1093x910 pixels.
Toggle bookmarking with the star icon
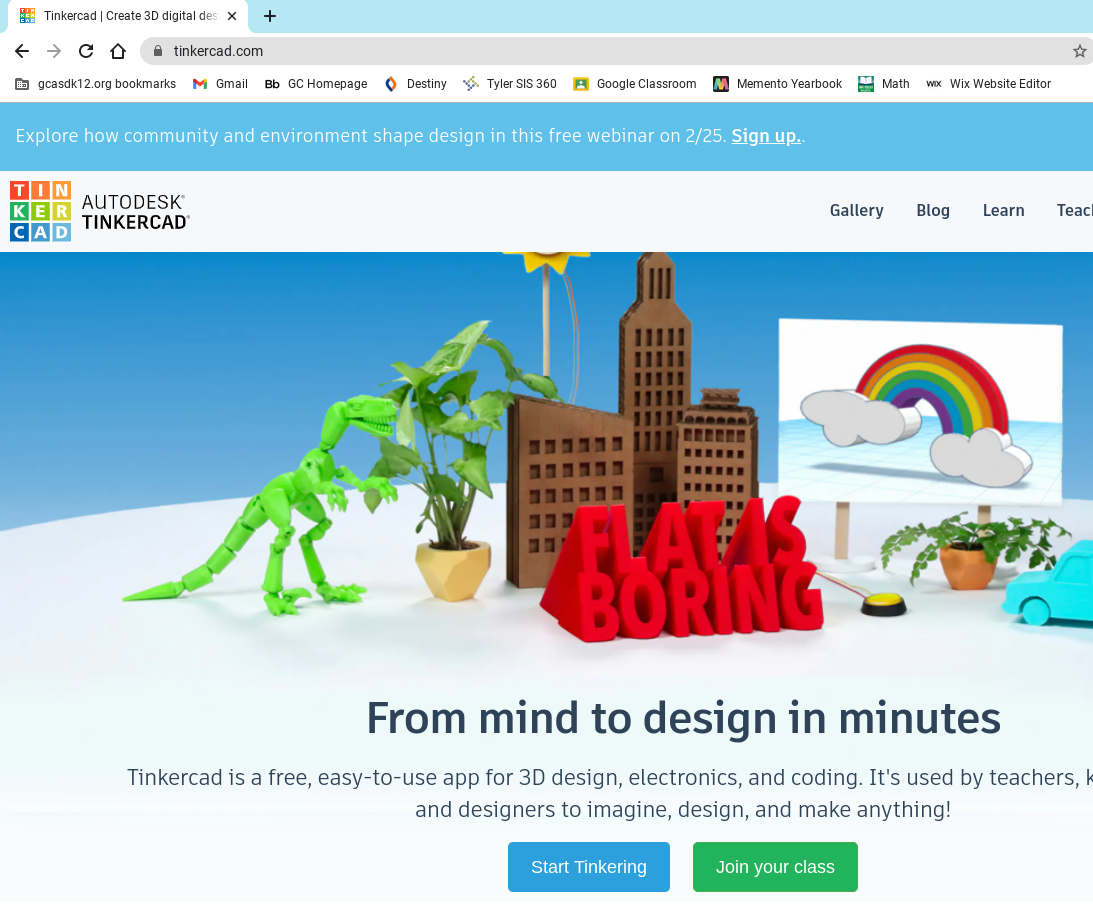click(x=1079, y=50)
